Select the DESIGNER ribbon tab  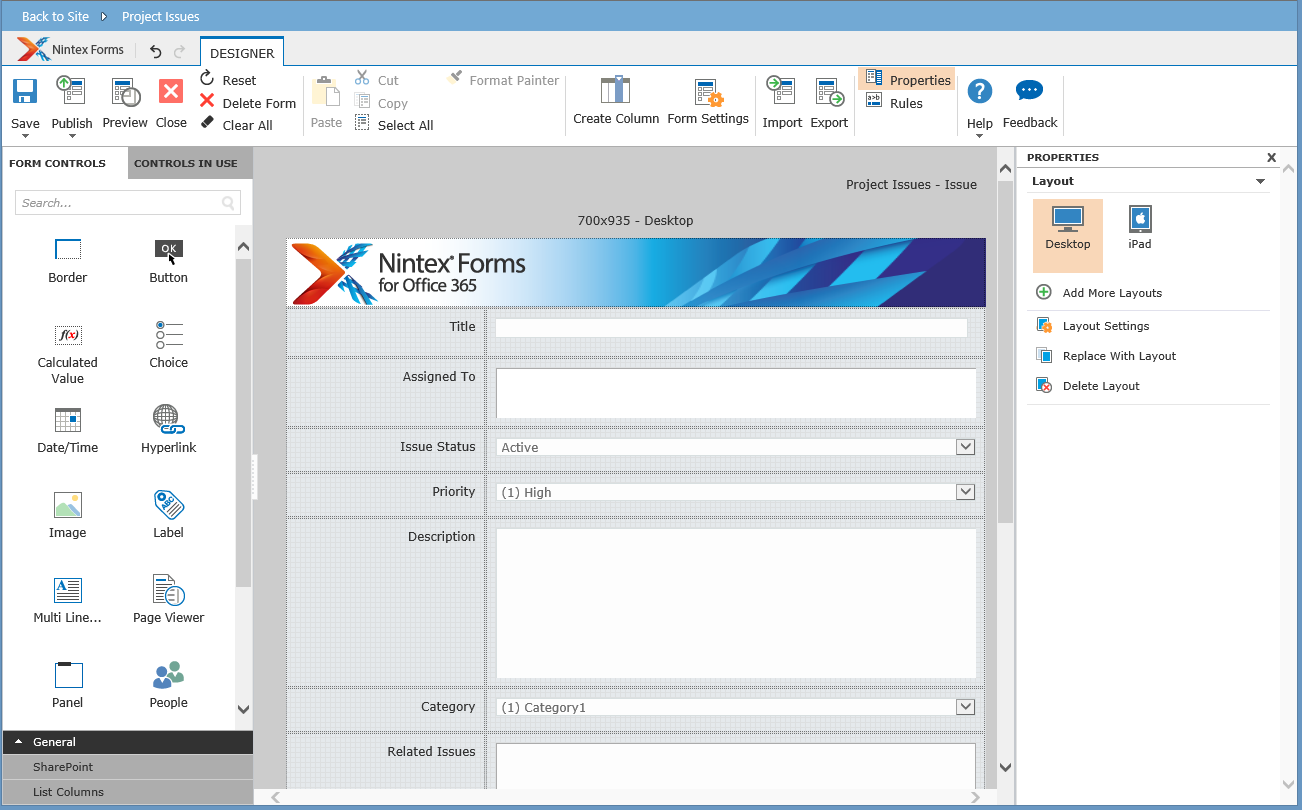pyautogui.click(x=242, y=53)
